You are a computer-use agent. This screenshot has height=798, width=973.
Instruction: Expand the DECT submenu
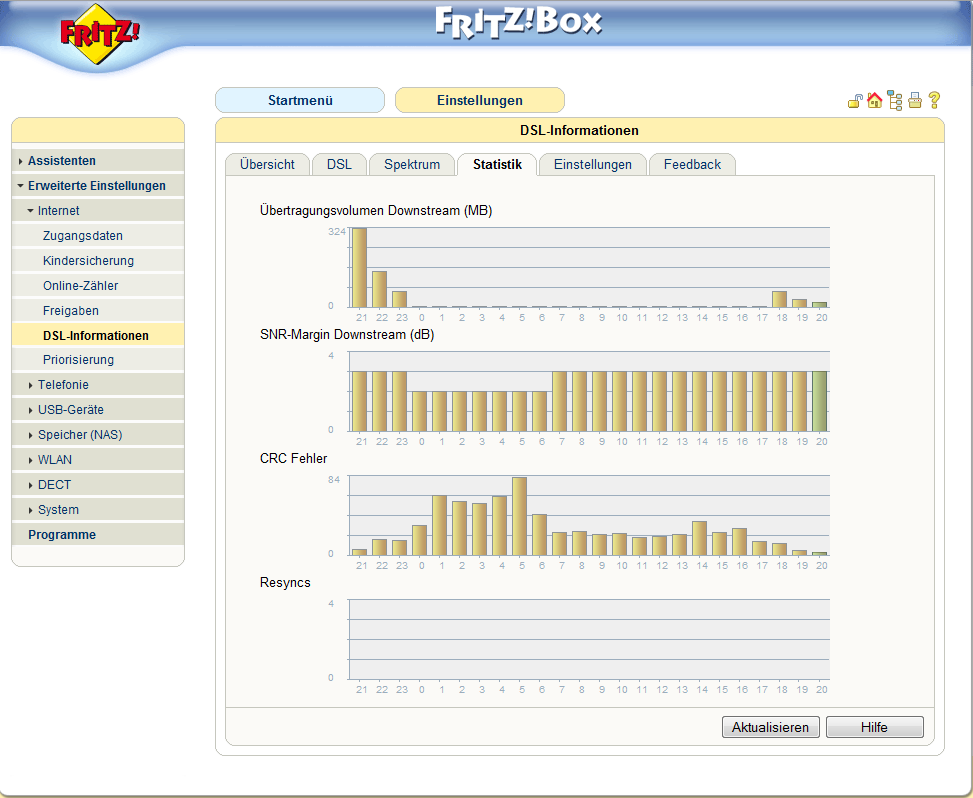30,485
